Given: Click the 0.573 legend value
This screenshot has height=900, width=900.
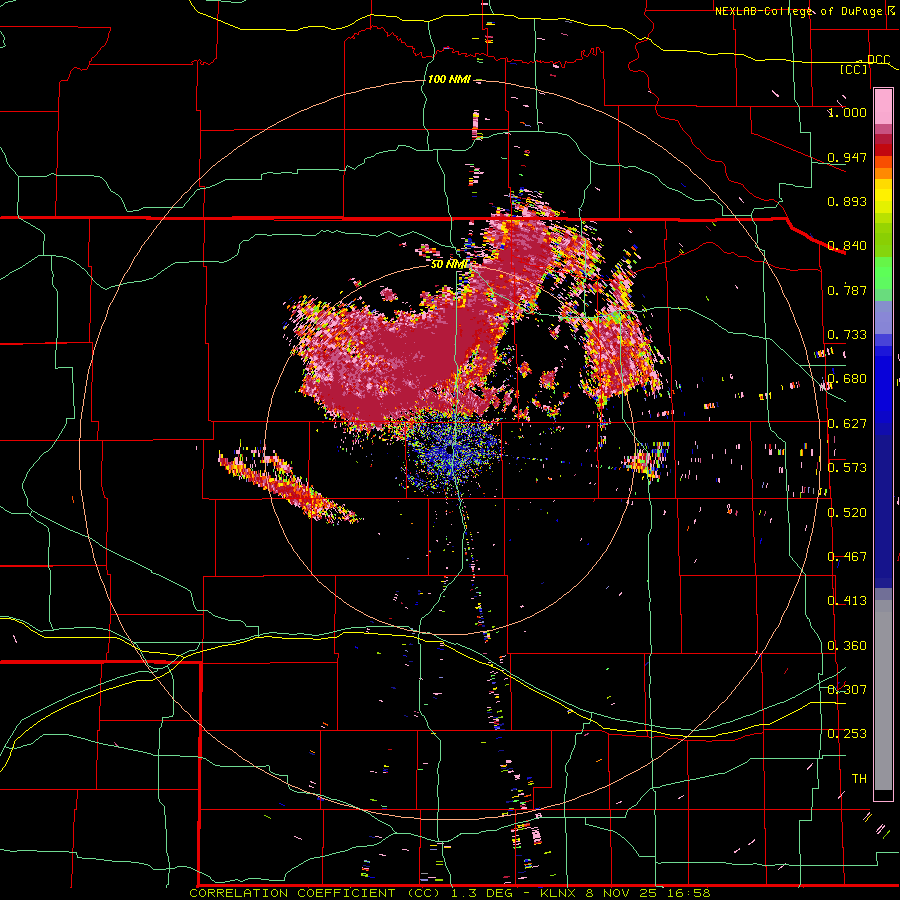Looking at the screenshot, I should [847, 468].
